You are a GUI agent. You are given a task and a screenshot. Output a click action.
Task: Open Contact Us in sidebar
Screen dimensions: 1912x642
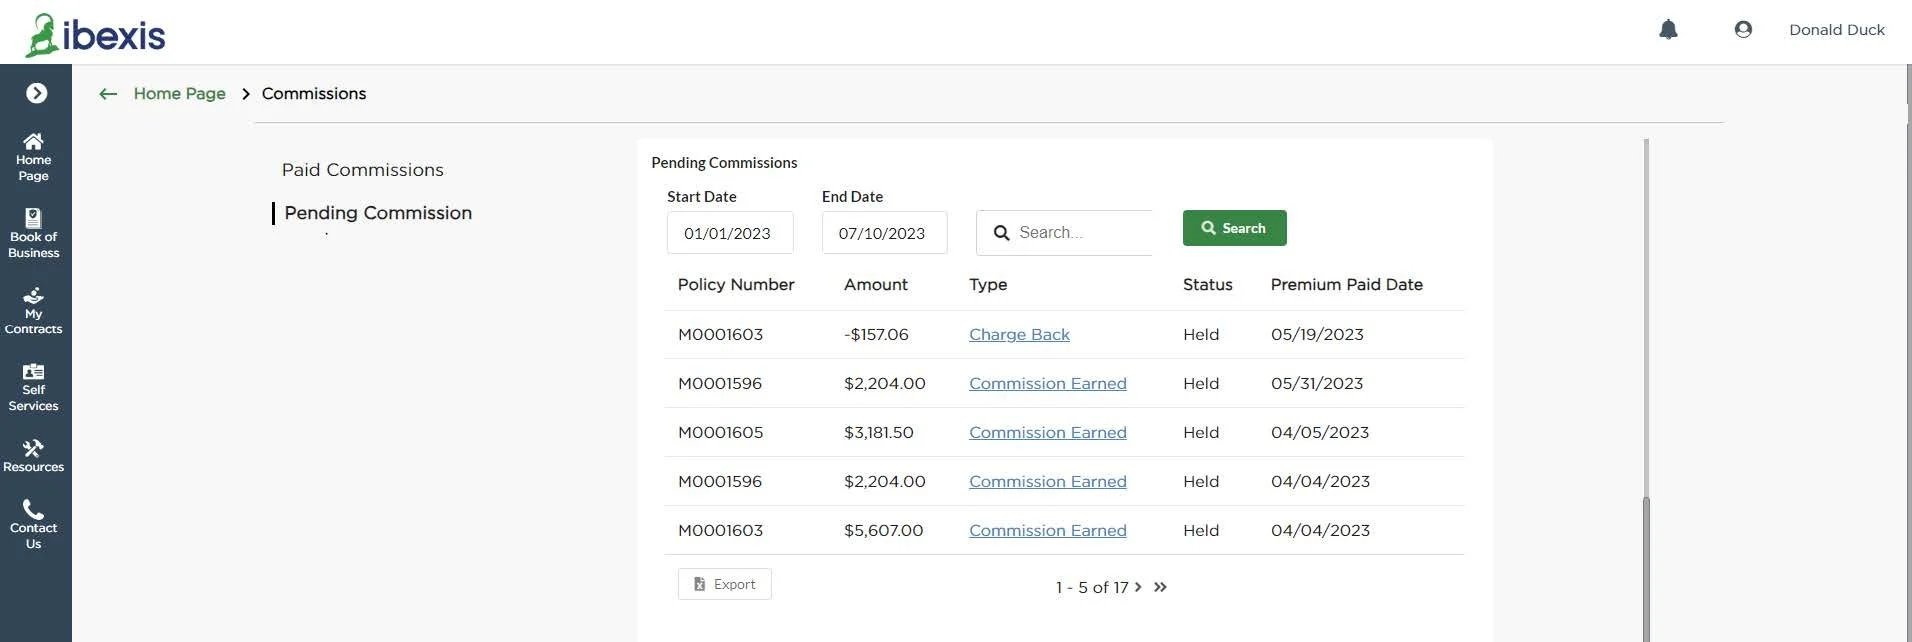(x=33, y=525)
